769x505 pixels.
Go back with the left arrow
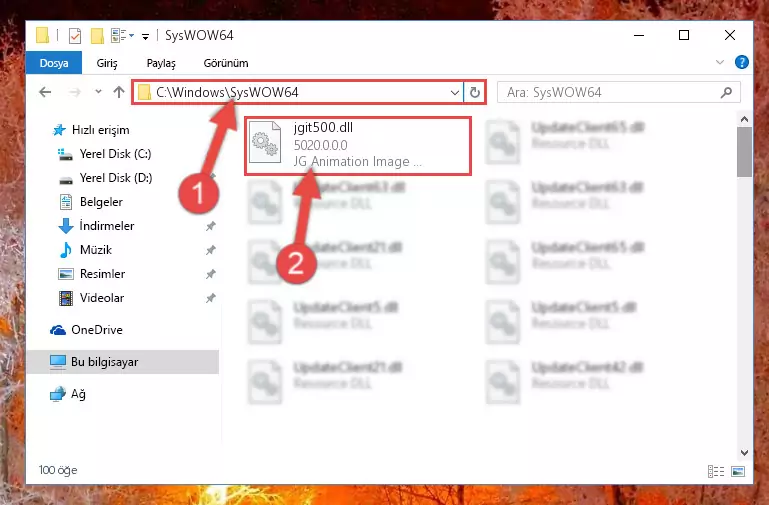(45, 92)
